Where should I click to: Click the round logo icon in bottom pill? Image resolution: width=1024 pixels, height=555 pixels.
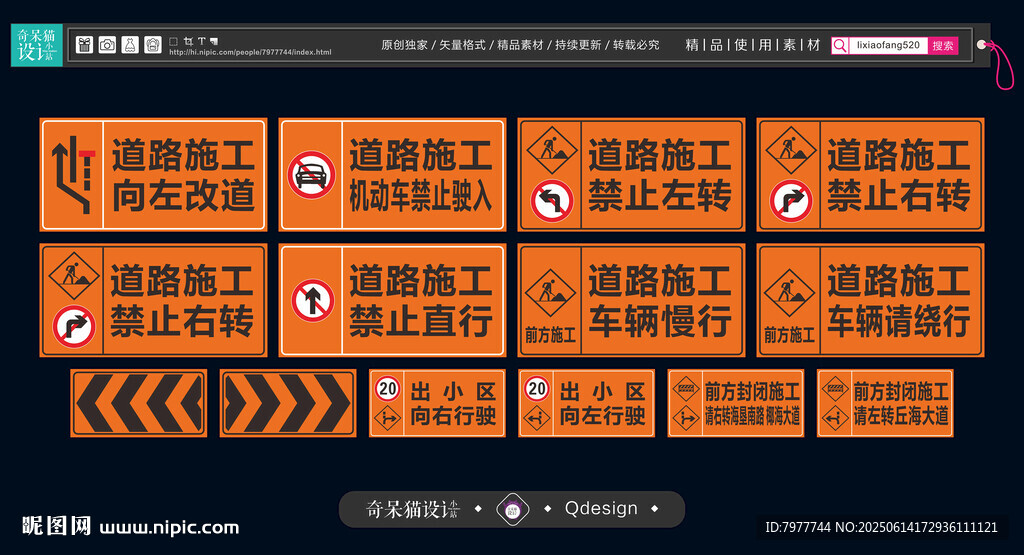pos(513,509)
